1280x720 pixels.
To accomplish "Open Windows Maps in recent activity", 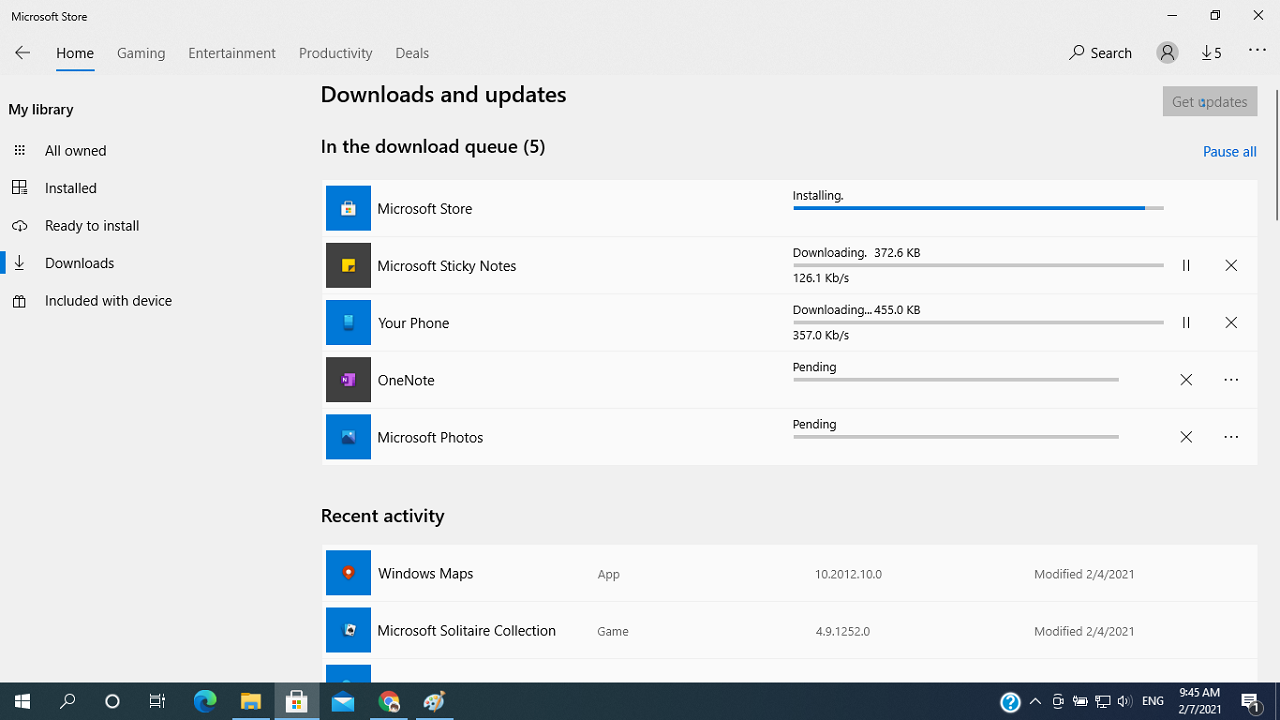I will click(789, 573).
